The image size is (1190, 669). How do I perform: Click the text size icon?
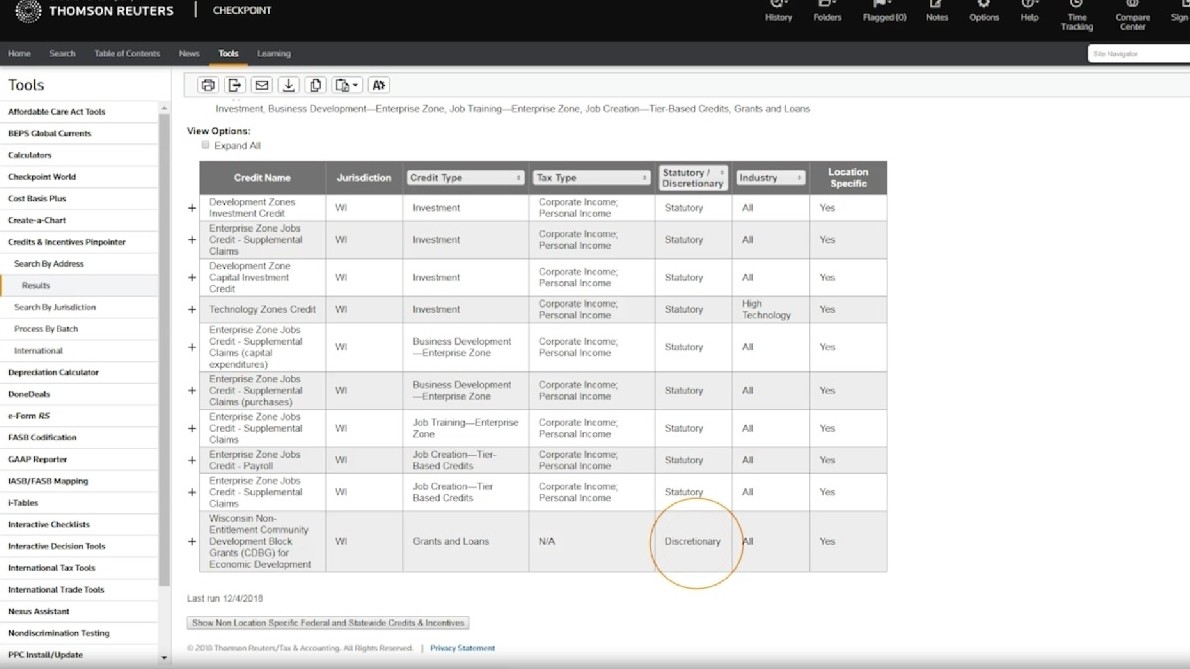(x=378, y=86)
